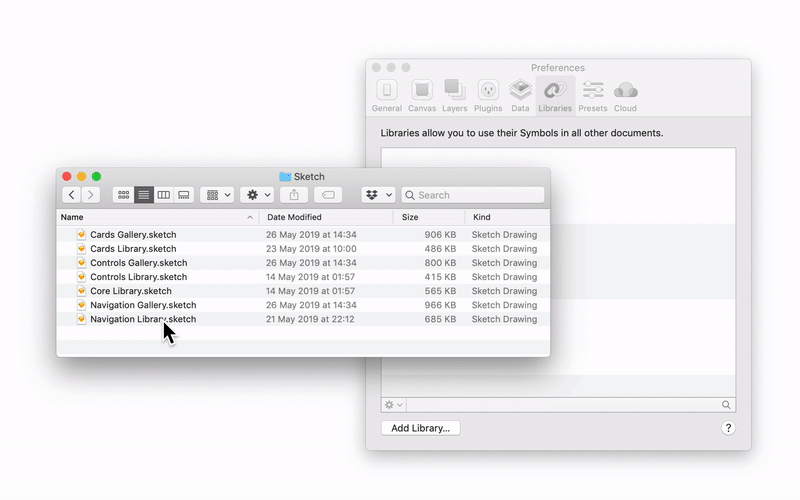Click the 906 KB size value
Viewport: 800px width, 500px height.
(440, 235)
